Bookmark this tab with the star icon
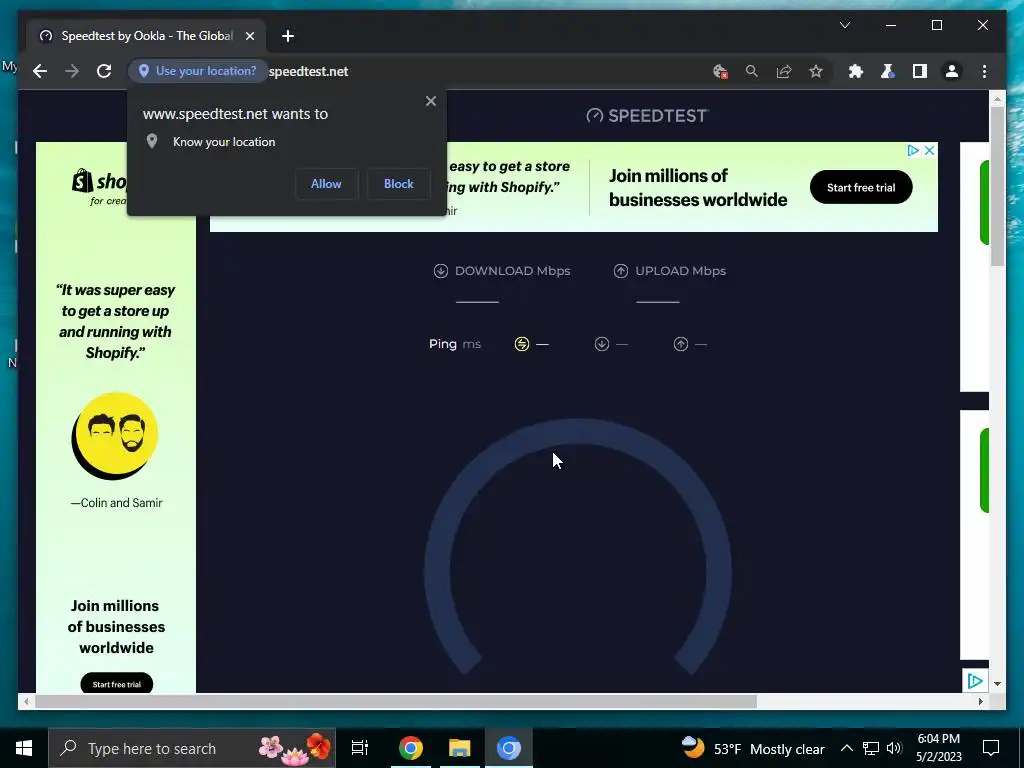1024x768 pixels. (x=816, y=71)
